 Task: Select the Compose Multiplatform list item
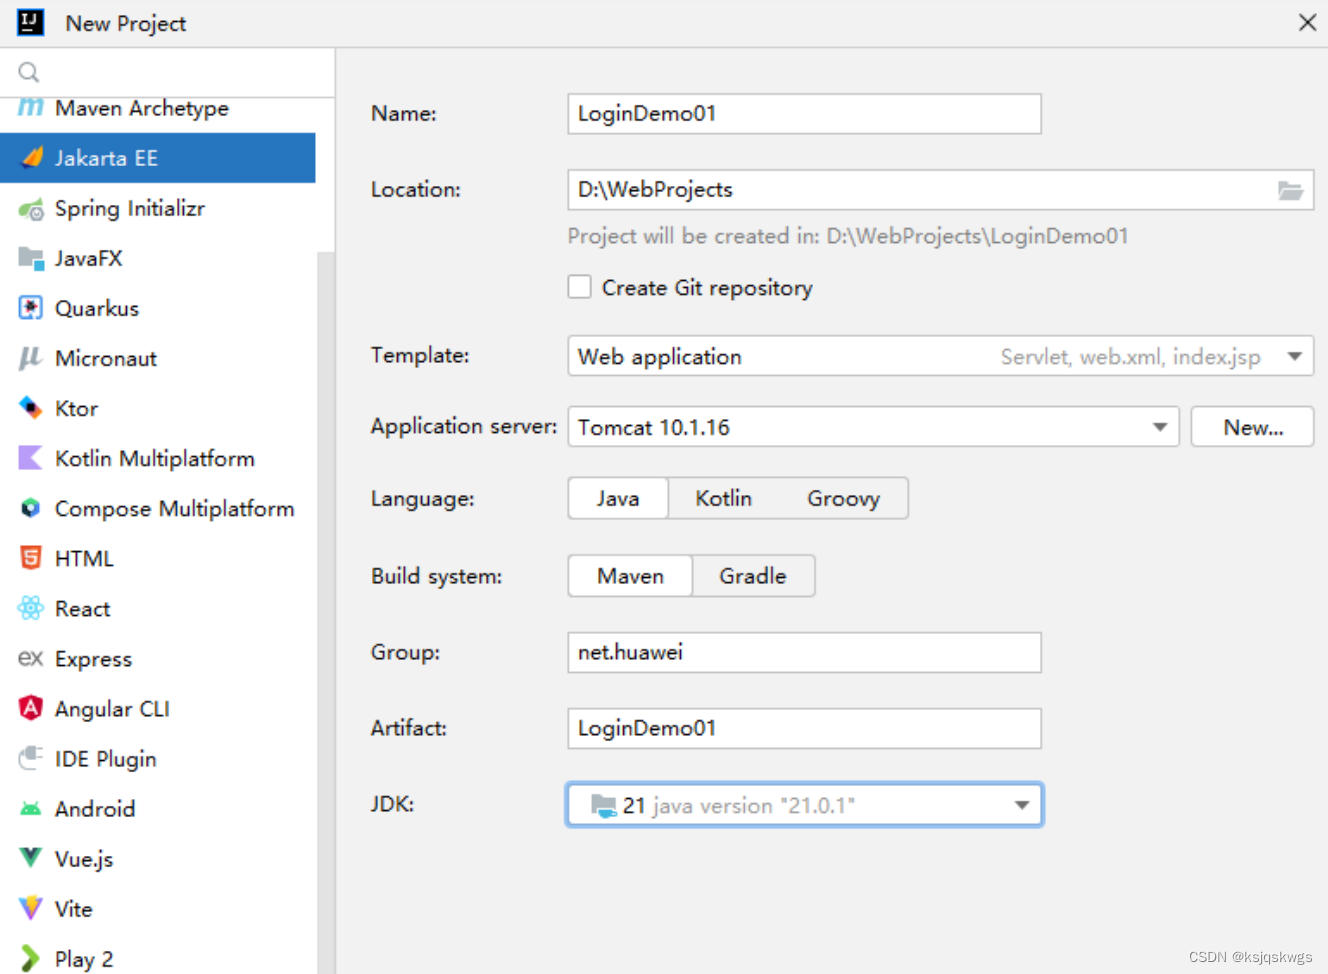(x=158, y=508)
